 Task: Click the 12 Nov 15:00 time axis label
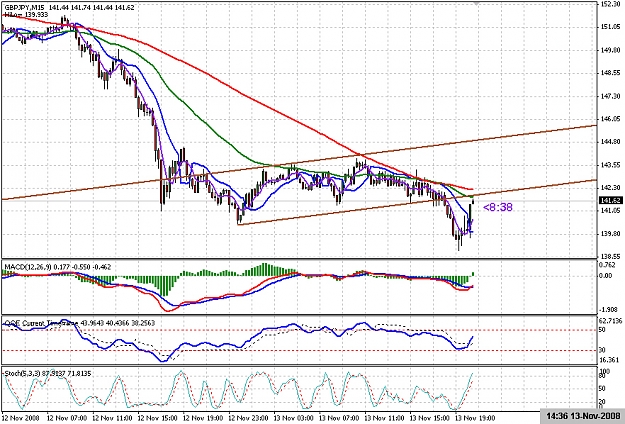[x=157, y=418]
